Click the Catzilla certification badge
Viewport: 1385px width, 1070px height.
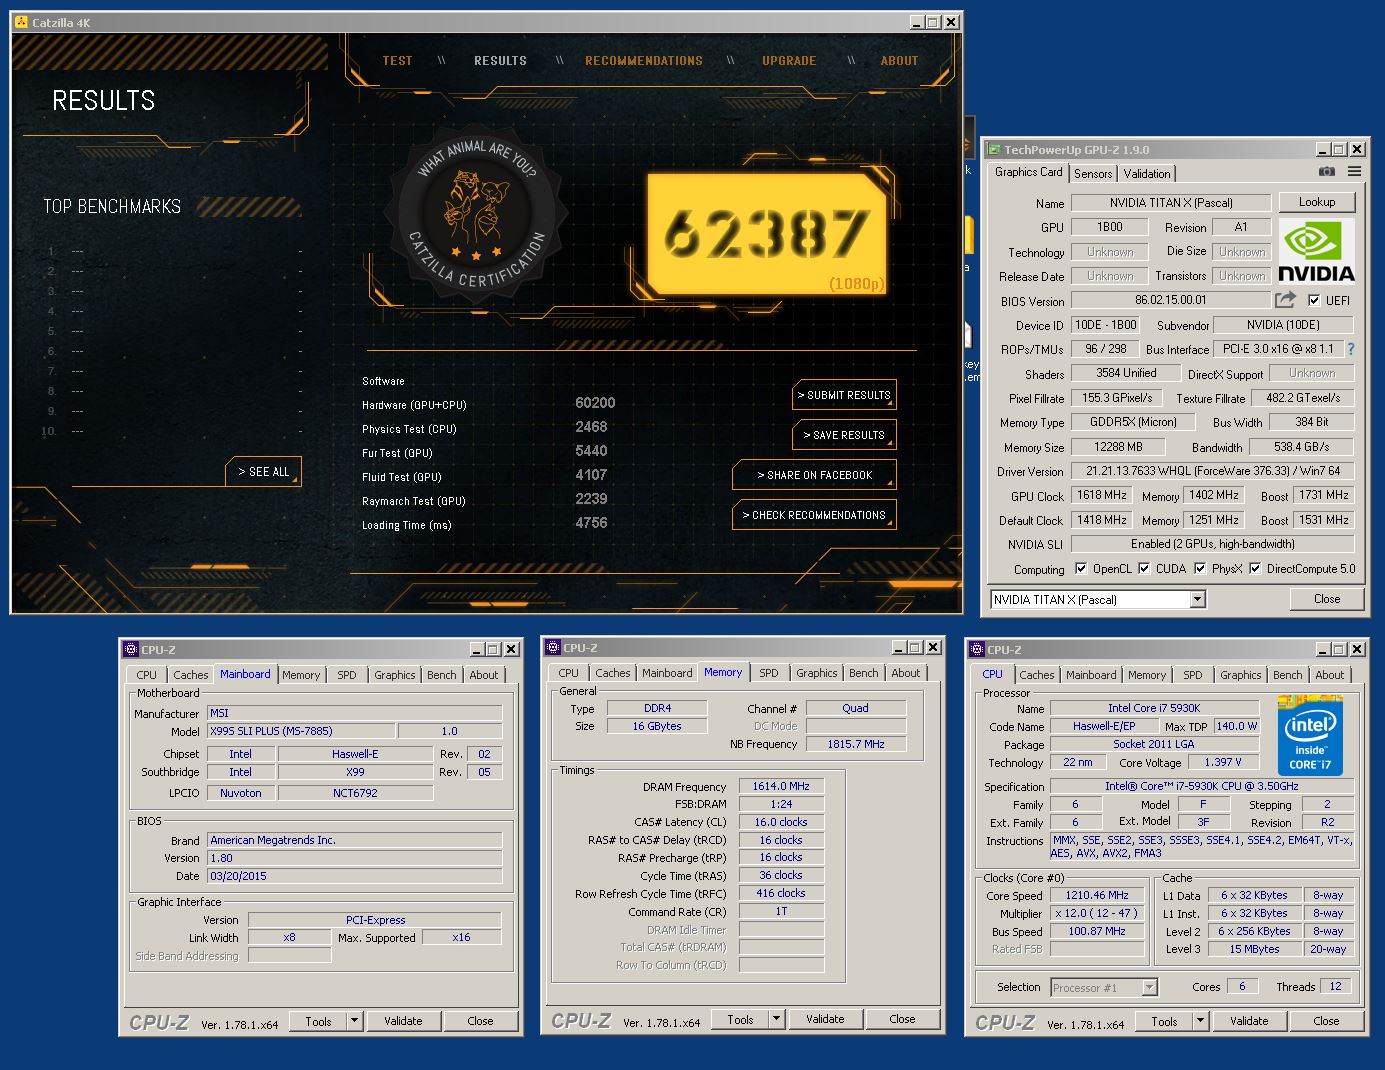[x=478, y=215]
